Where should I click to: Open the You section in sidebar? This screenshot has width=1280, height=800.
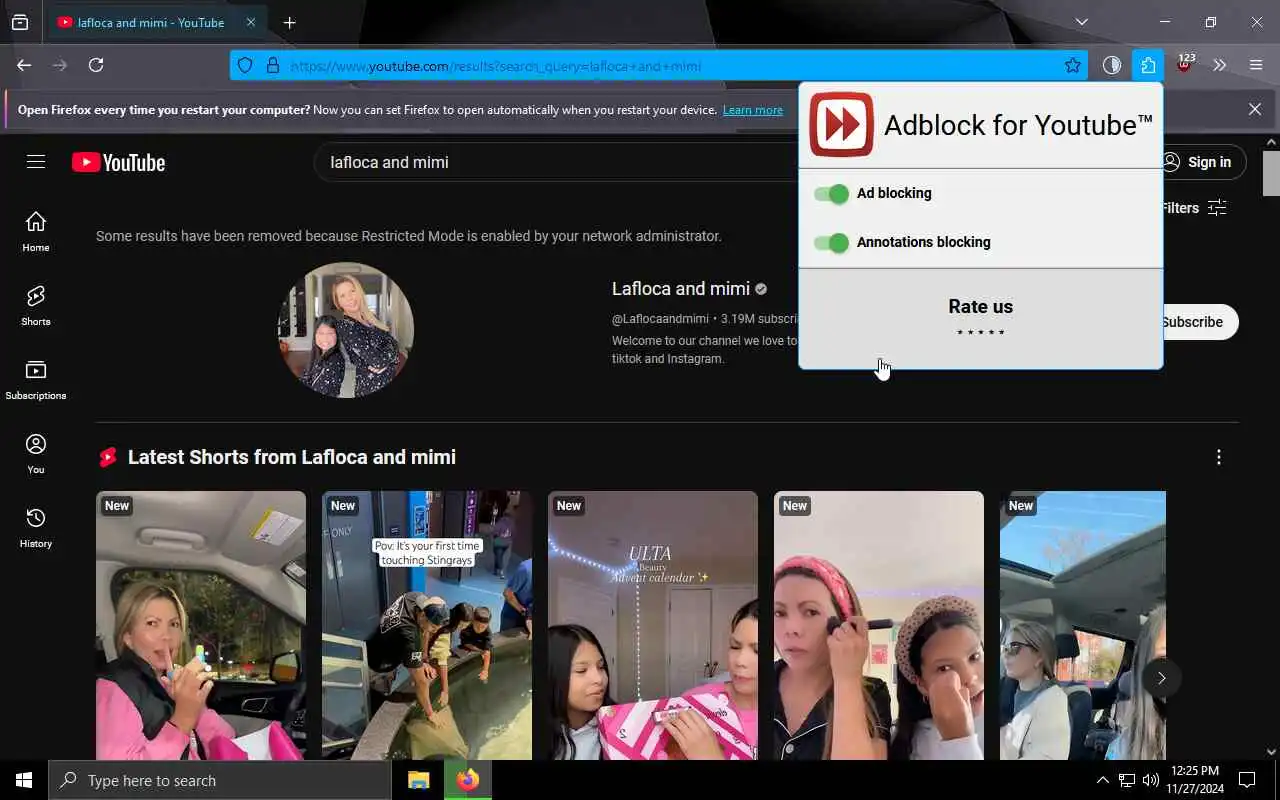[x=36, y=454]
